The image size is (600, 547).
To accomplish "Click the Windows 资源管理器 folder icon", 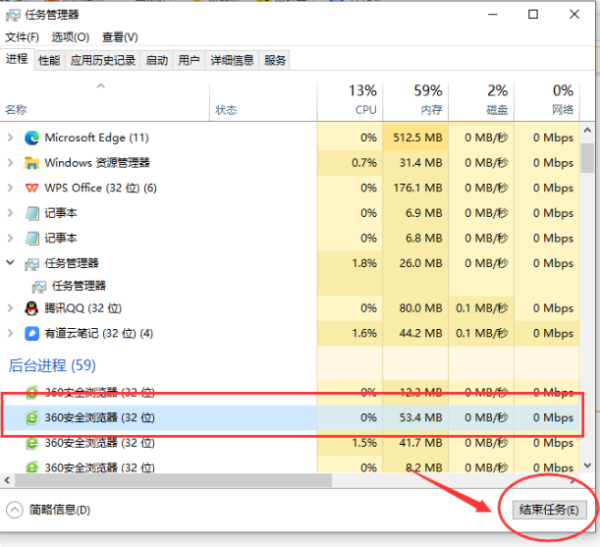I will (32, 163).
